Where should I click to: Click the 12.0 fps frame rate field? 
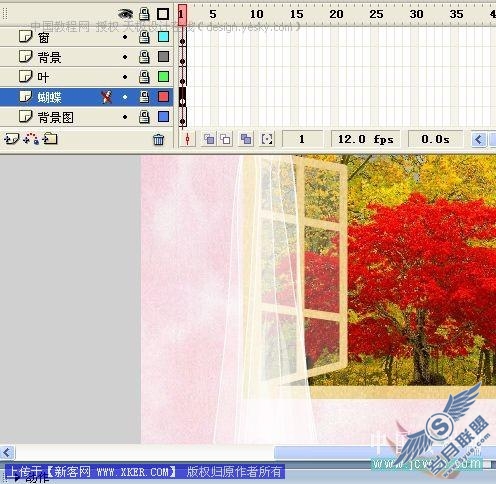366,139
